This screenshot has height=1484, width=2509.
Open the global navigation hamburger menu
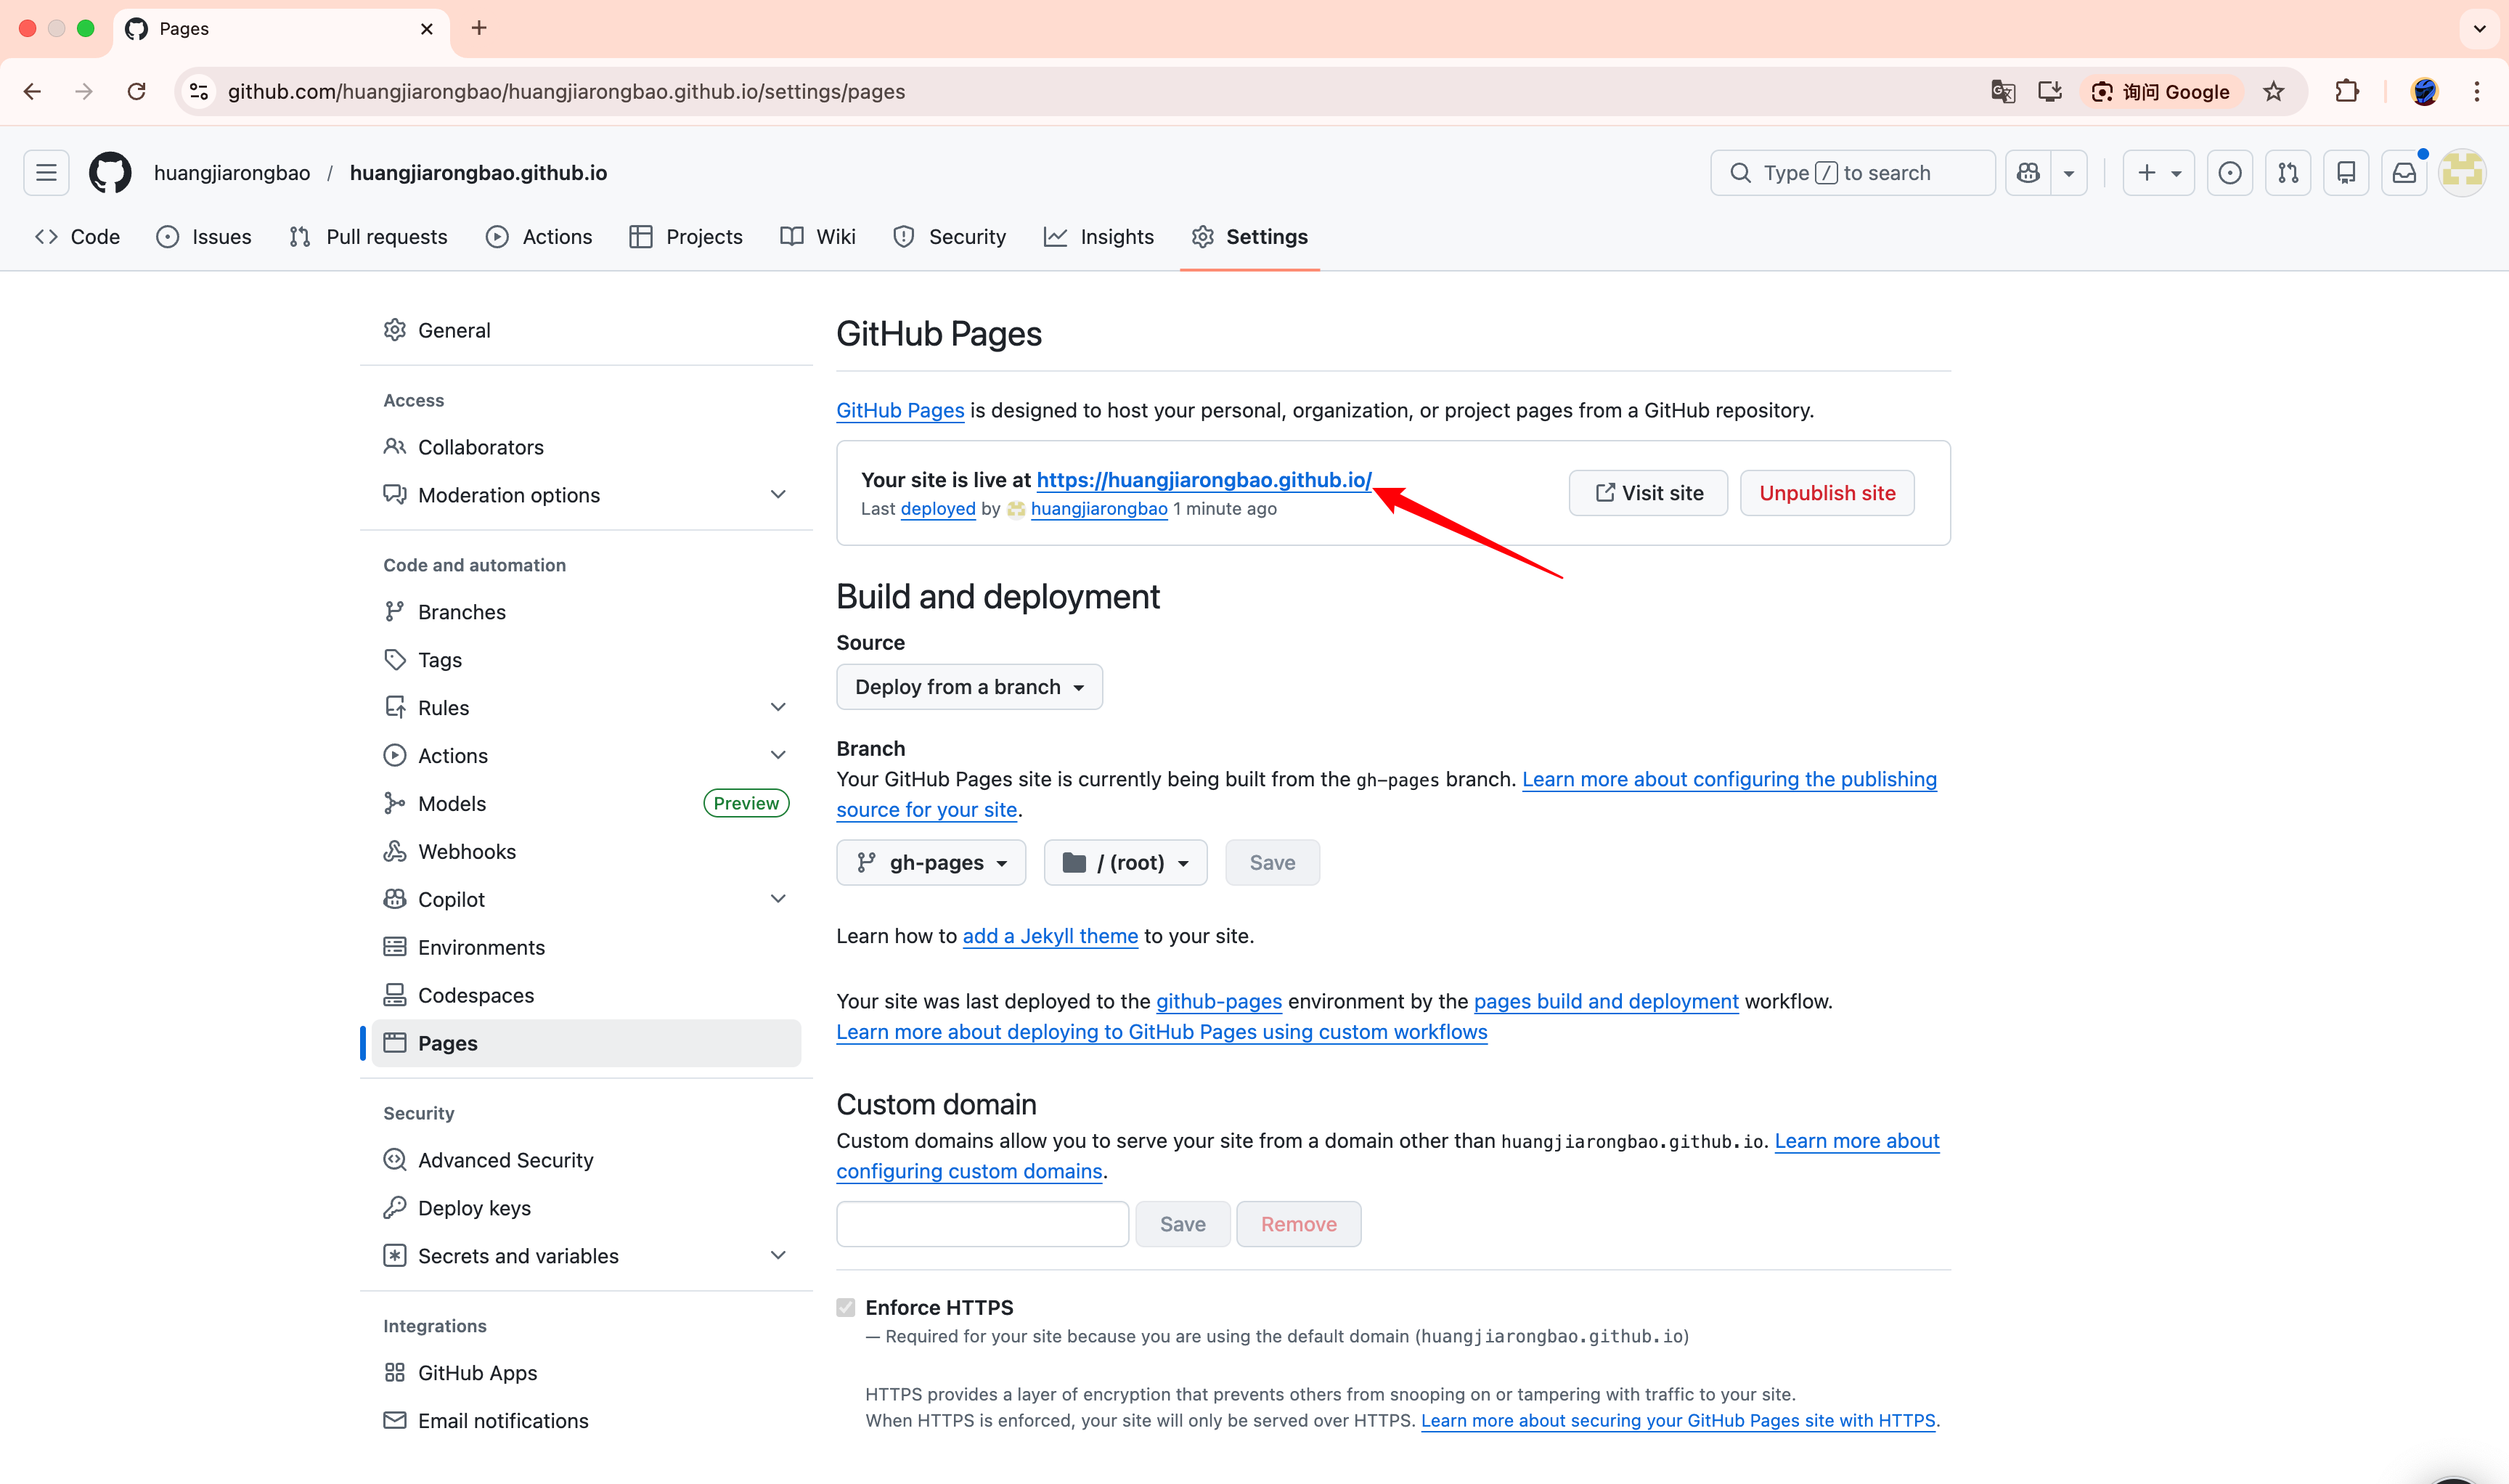click(46, 173)
